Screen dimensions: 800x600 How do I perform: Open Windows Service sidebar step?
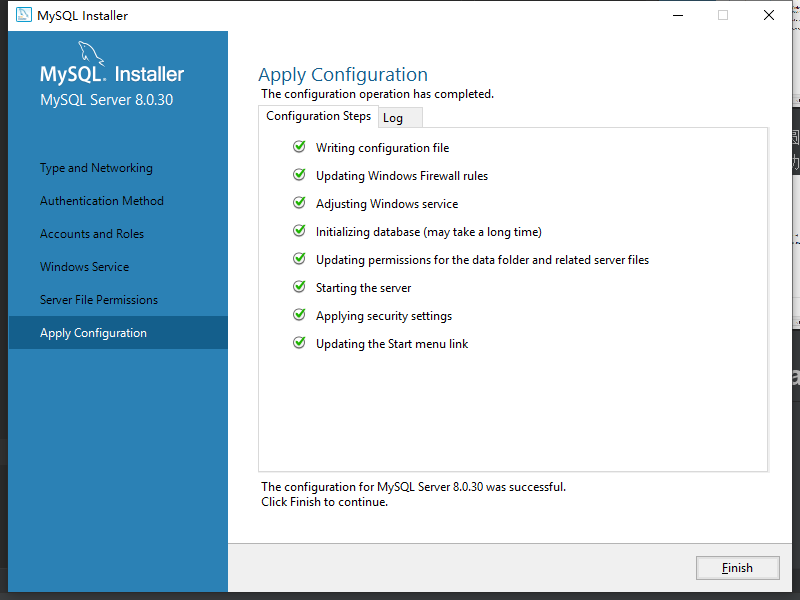point(85,267)
